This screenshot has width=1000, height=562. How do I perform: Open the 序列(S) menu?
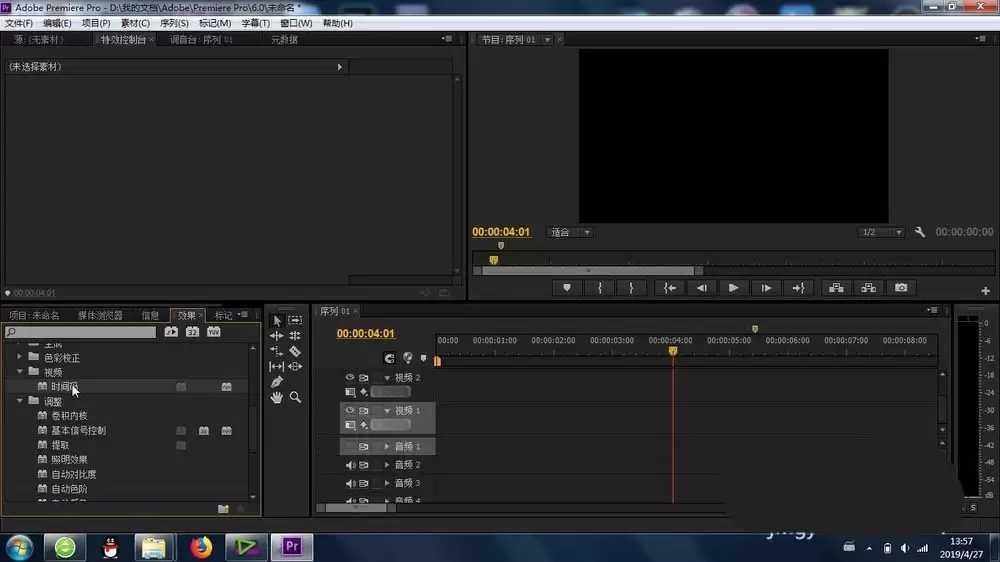pos(173,23)
